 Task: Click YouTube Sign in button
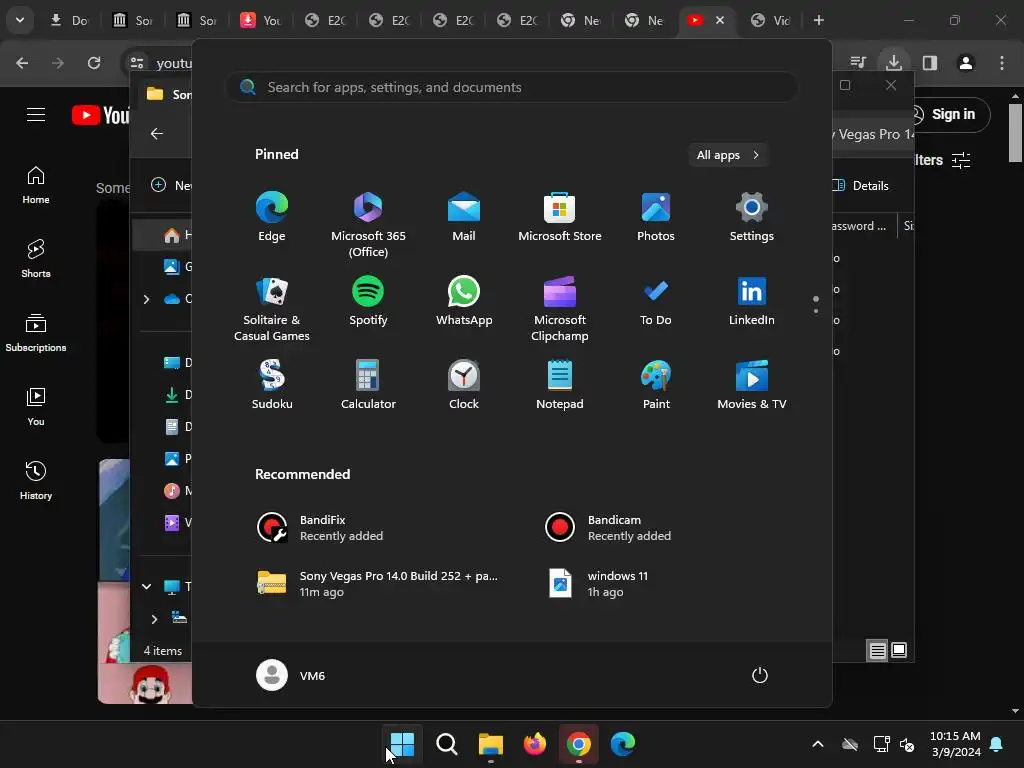[x=952, y=114]
